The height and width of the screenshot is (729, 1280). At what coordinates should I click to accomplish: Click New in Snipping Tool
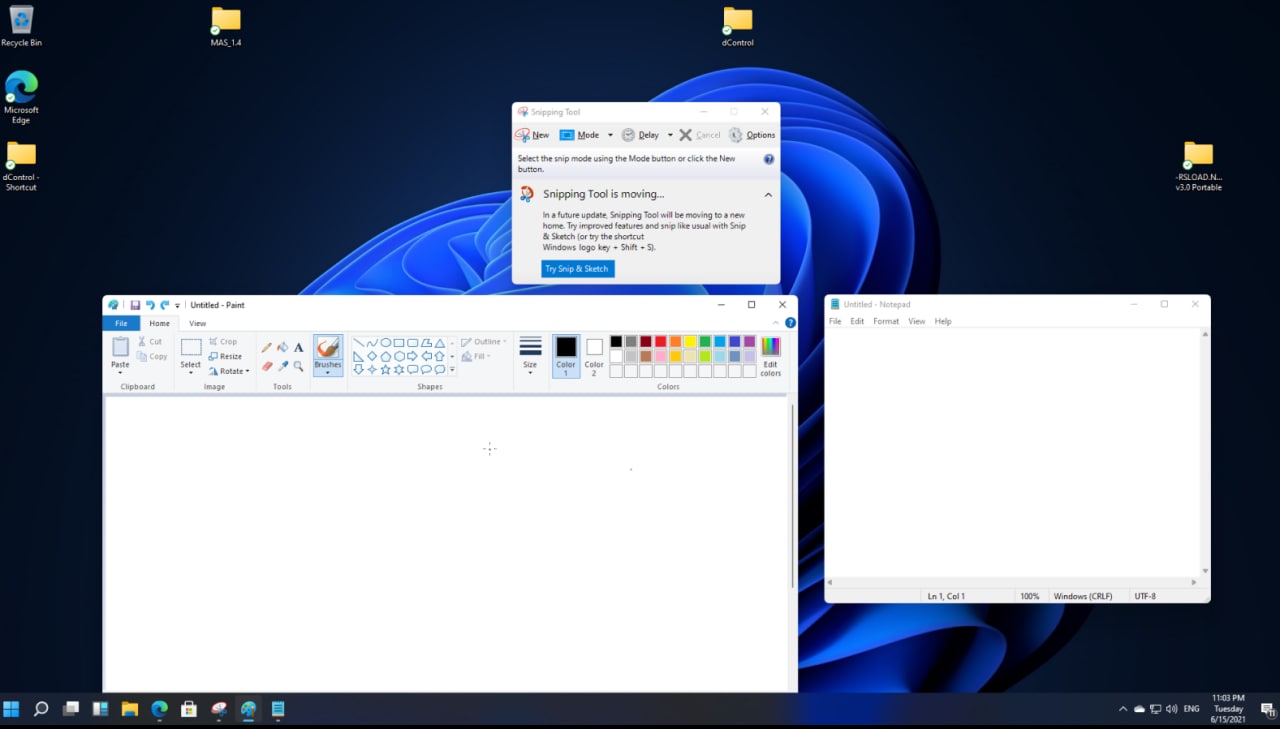(x=532, y=135)
